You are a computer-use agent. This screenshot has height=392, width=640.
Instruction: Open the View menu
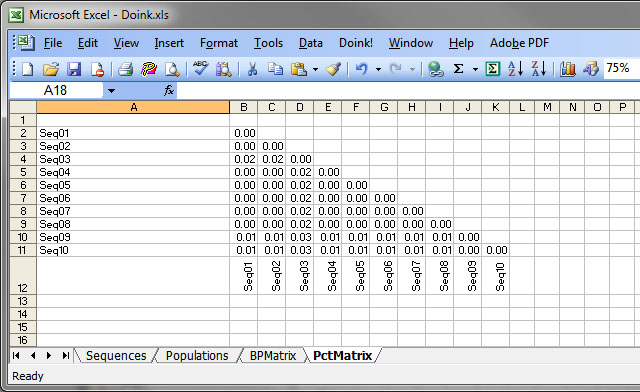coord(126,43)
